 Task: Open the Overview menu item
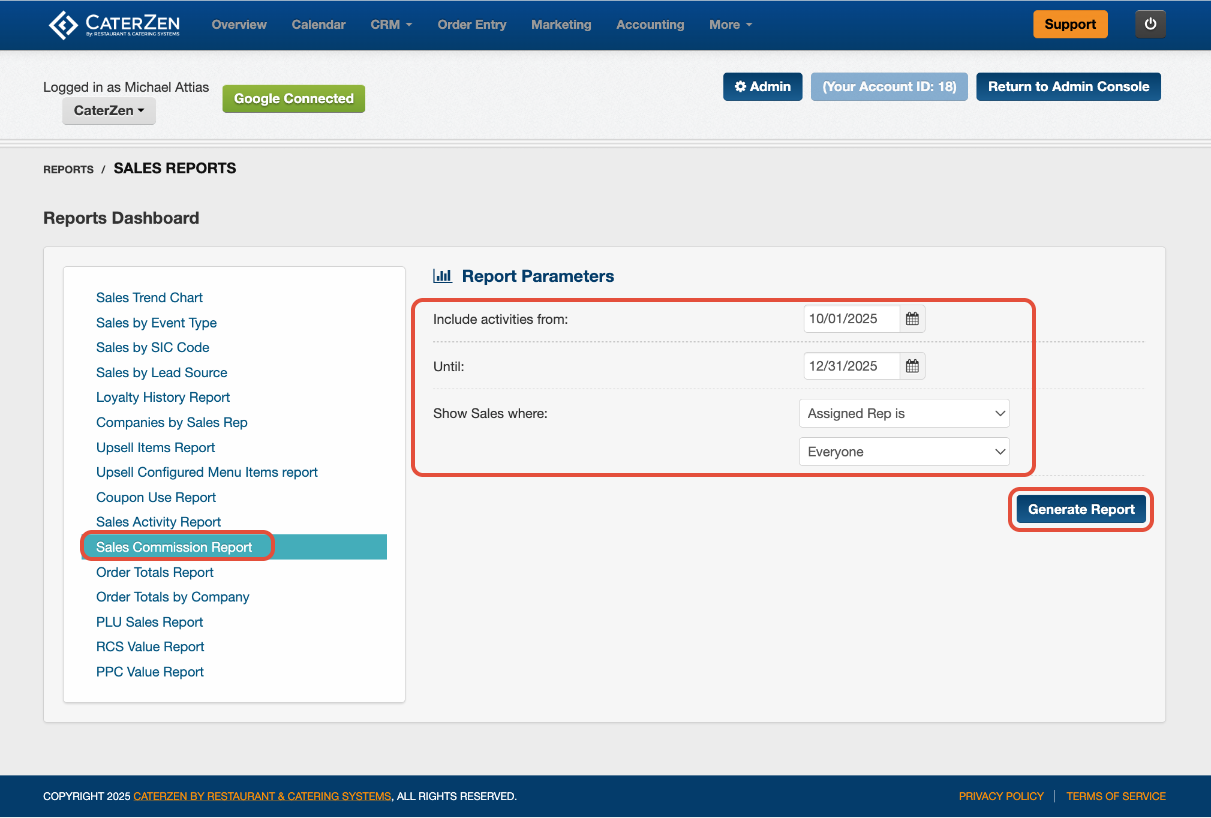[x=239, y=25]
